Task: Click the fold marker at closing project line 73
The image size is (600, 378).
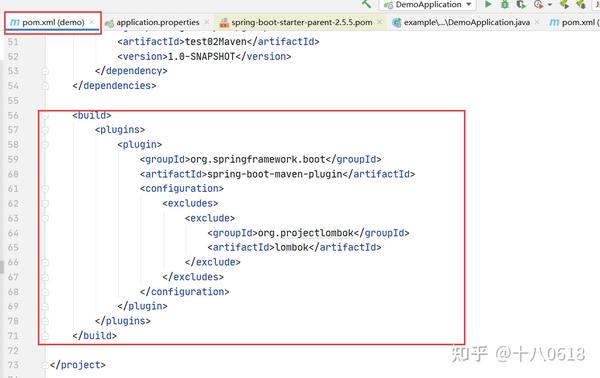Action: [x=45, y=365]
